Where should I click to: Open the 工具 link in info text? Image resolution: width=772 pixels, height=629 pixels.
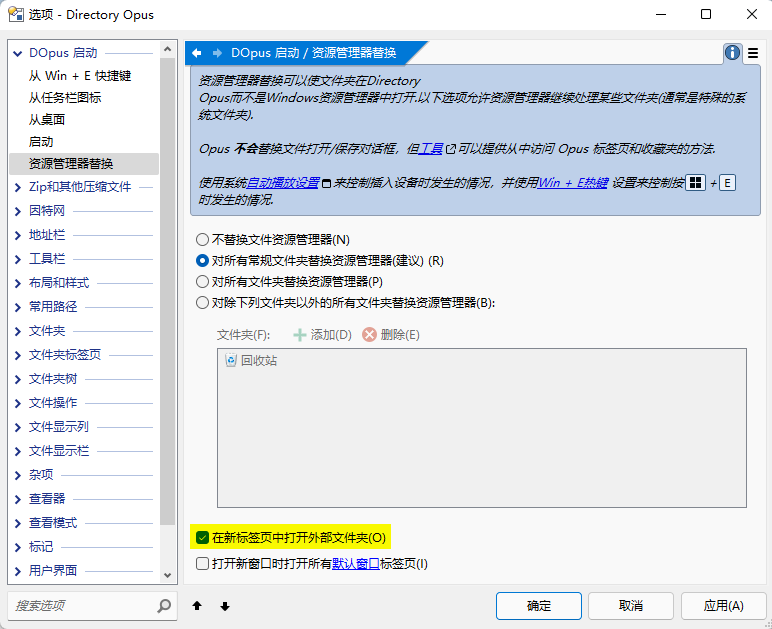tap(431, 149)
